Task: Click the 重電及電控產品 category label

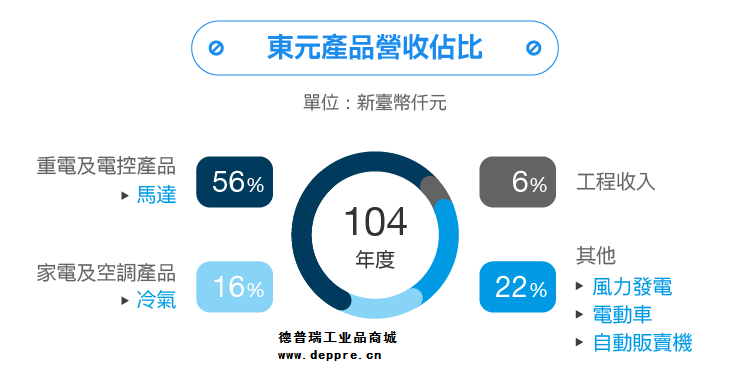Action: pyautogui.click(x=106, y=166)
